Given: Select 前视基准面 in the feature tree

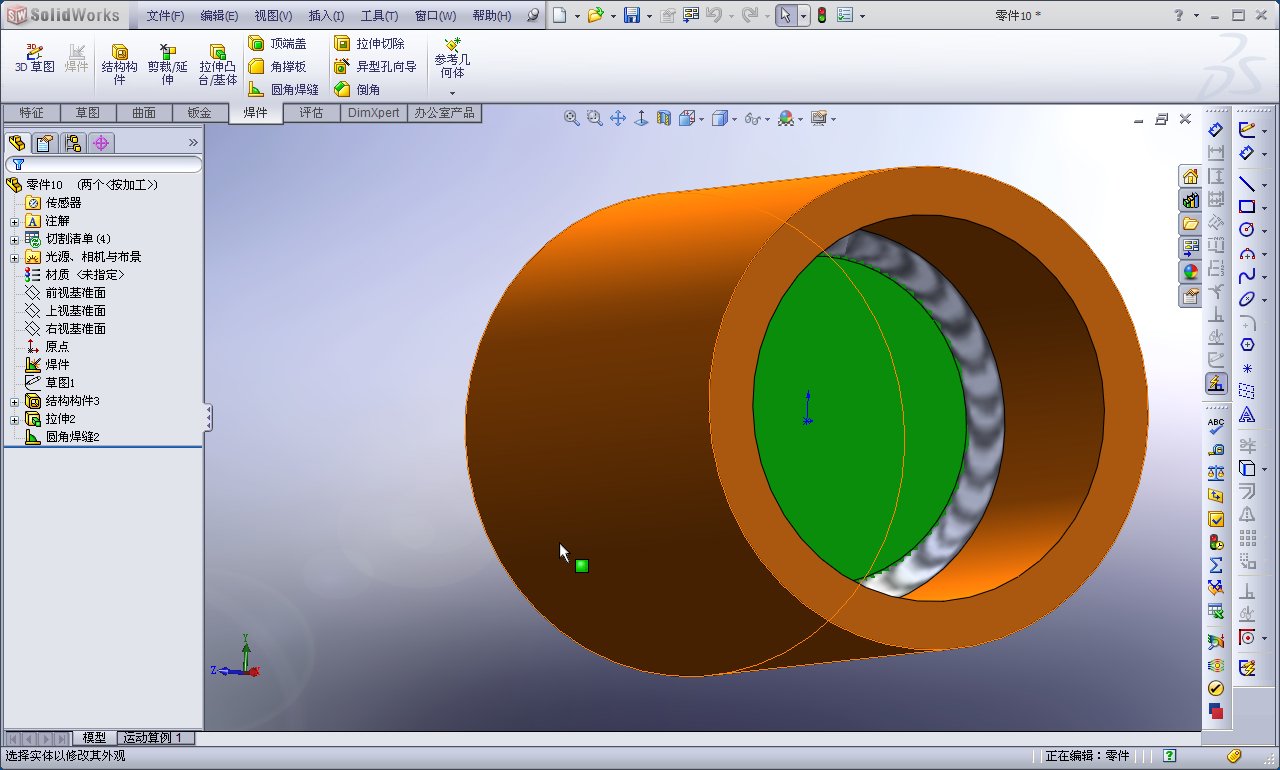Looking at the screenshot, I should point(66,293).
